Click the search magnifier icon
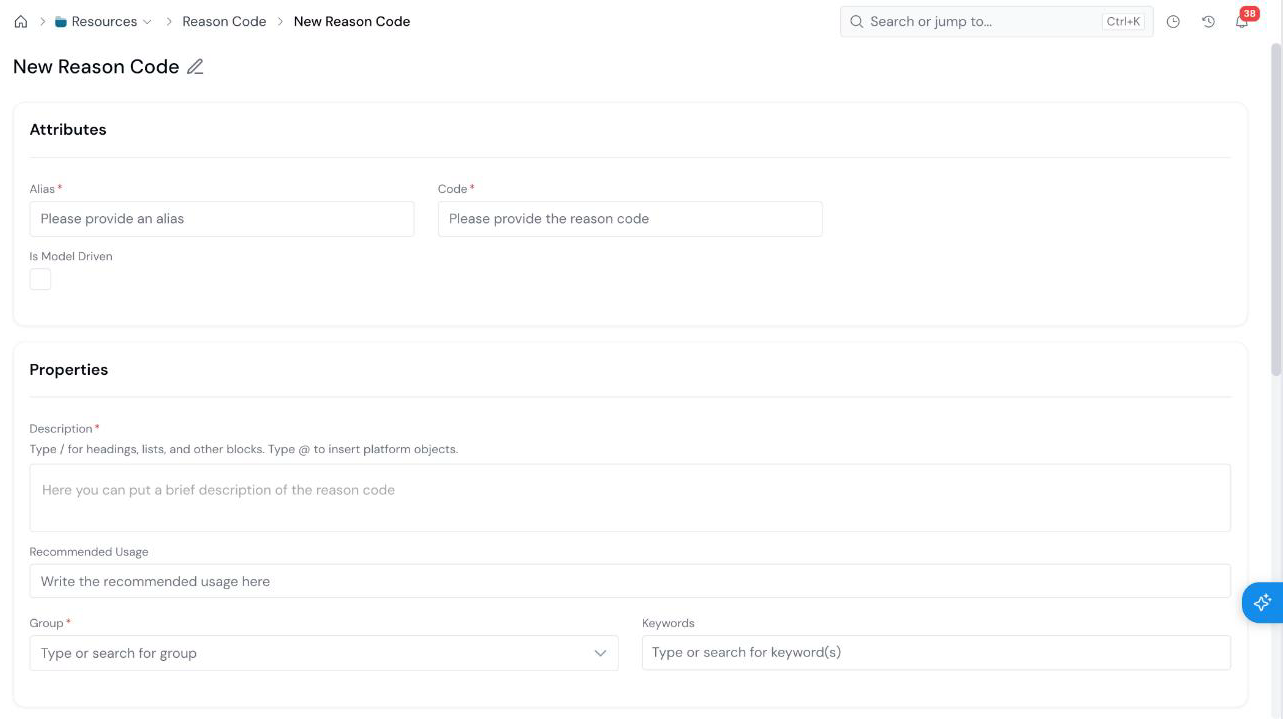Viewport: 1283px width, 719px height. [857, 21]
